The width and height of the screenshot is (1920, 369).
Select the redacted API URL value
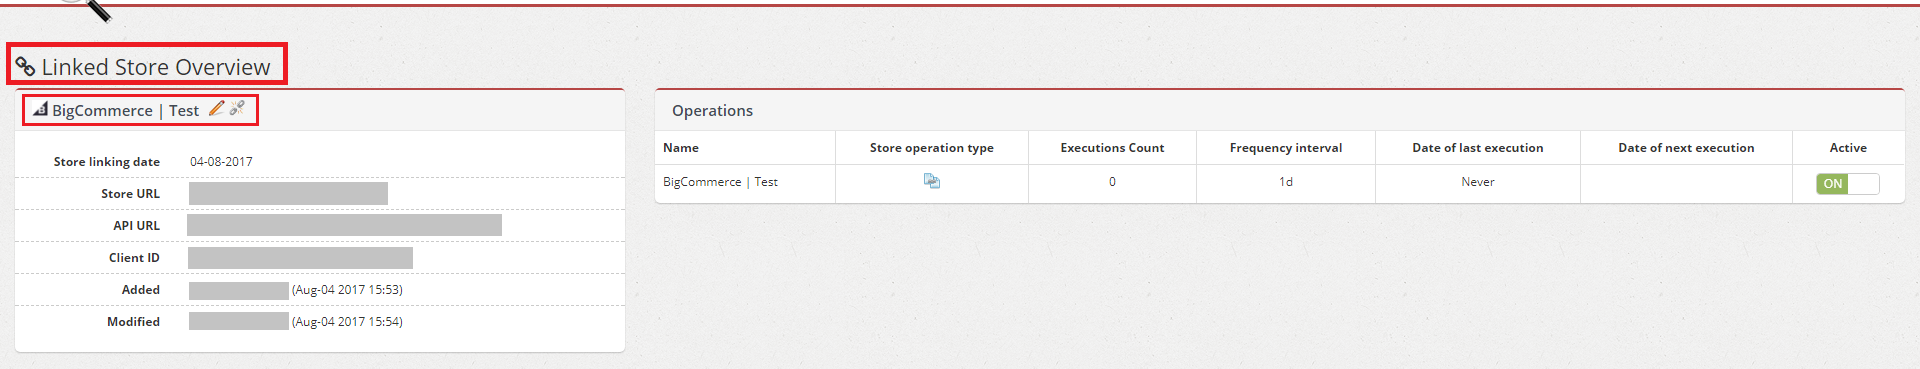tap(344, 225)
